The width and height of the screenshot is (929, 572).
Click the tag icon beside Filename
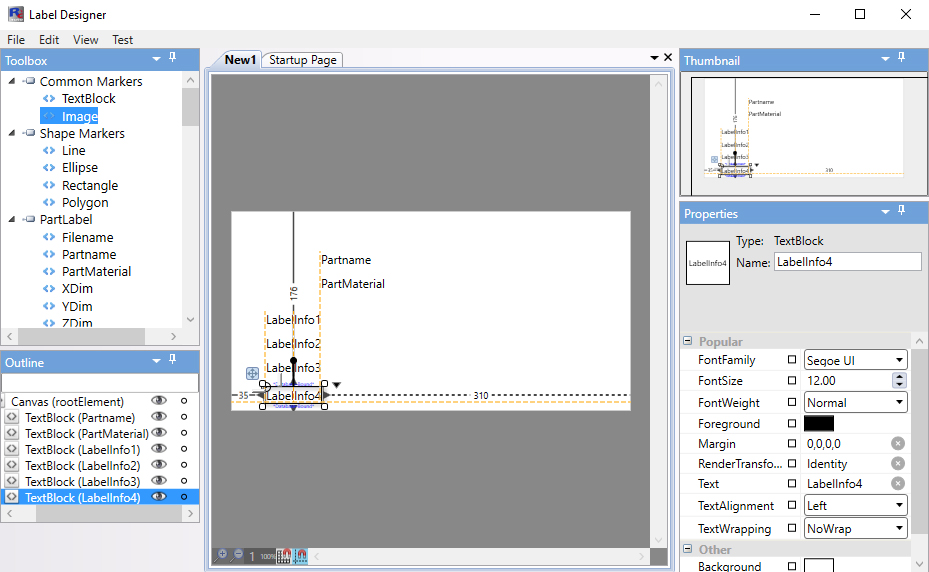(x=49, y=237)
